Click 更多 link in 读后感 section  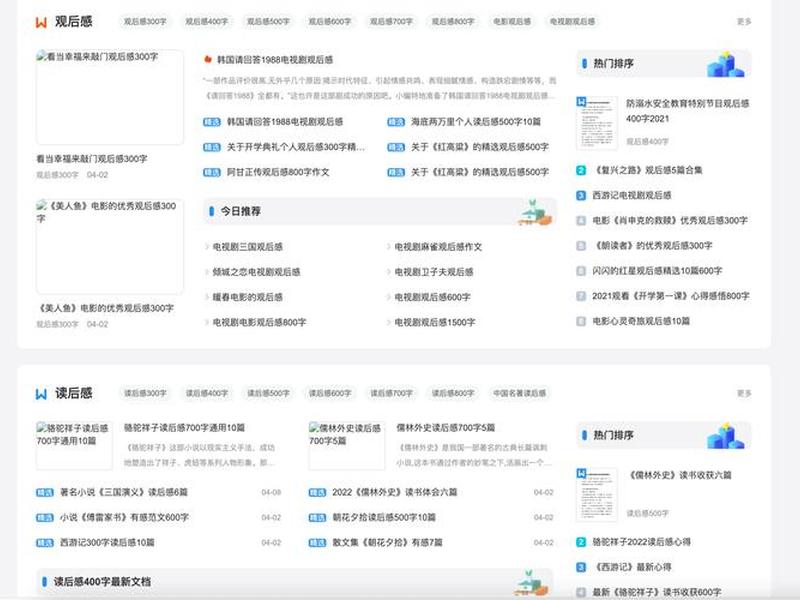tap(744, 393)
